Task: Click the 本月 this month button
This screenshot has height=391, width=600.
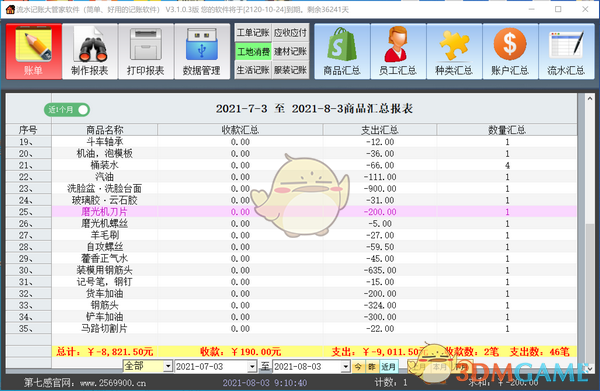Action: click(440, 367)
